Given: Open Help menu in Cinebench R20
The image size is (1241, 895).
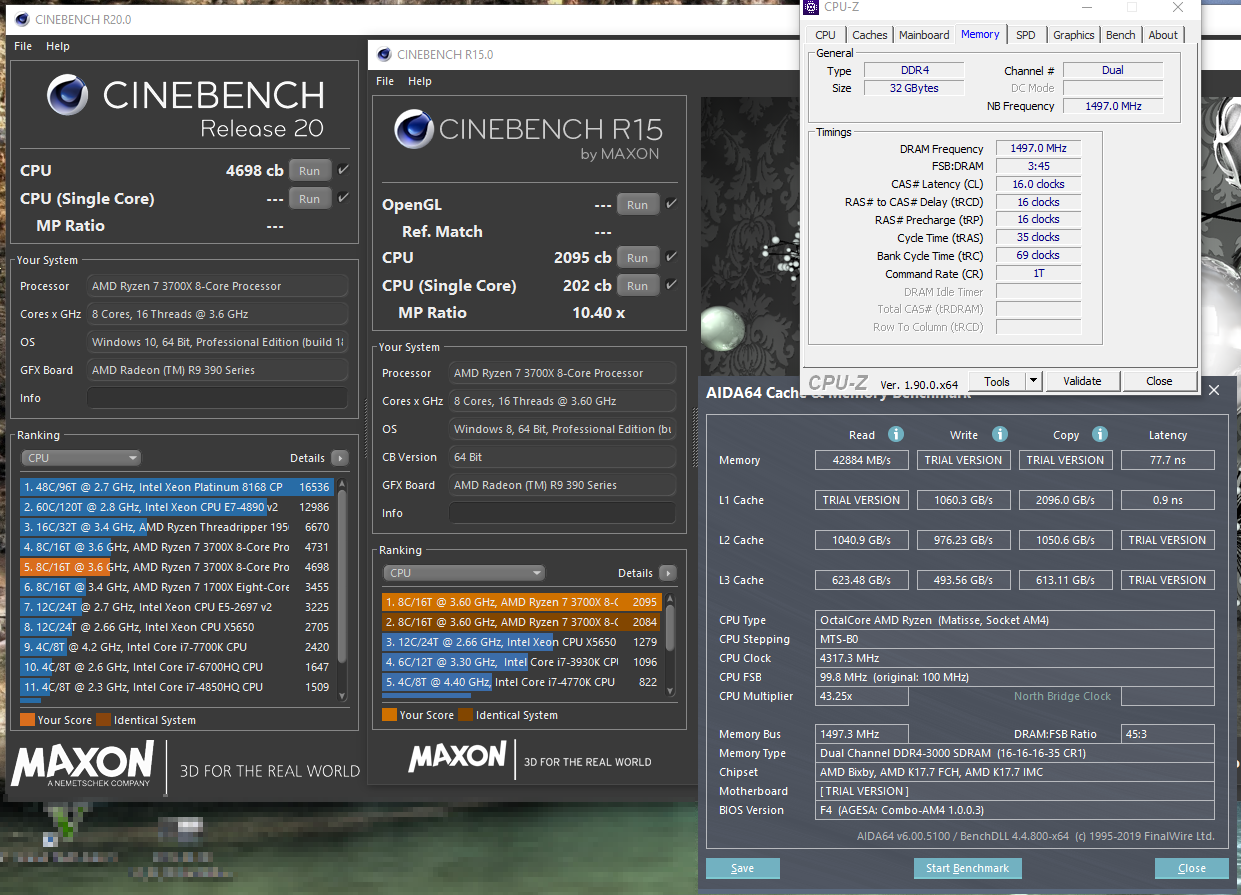Looking at the screenshot, I should pyautogui.click(x=58, y=46).
